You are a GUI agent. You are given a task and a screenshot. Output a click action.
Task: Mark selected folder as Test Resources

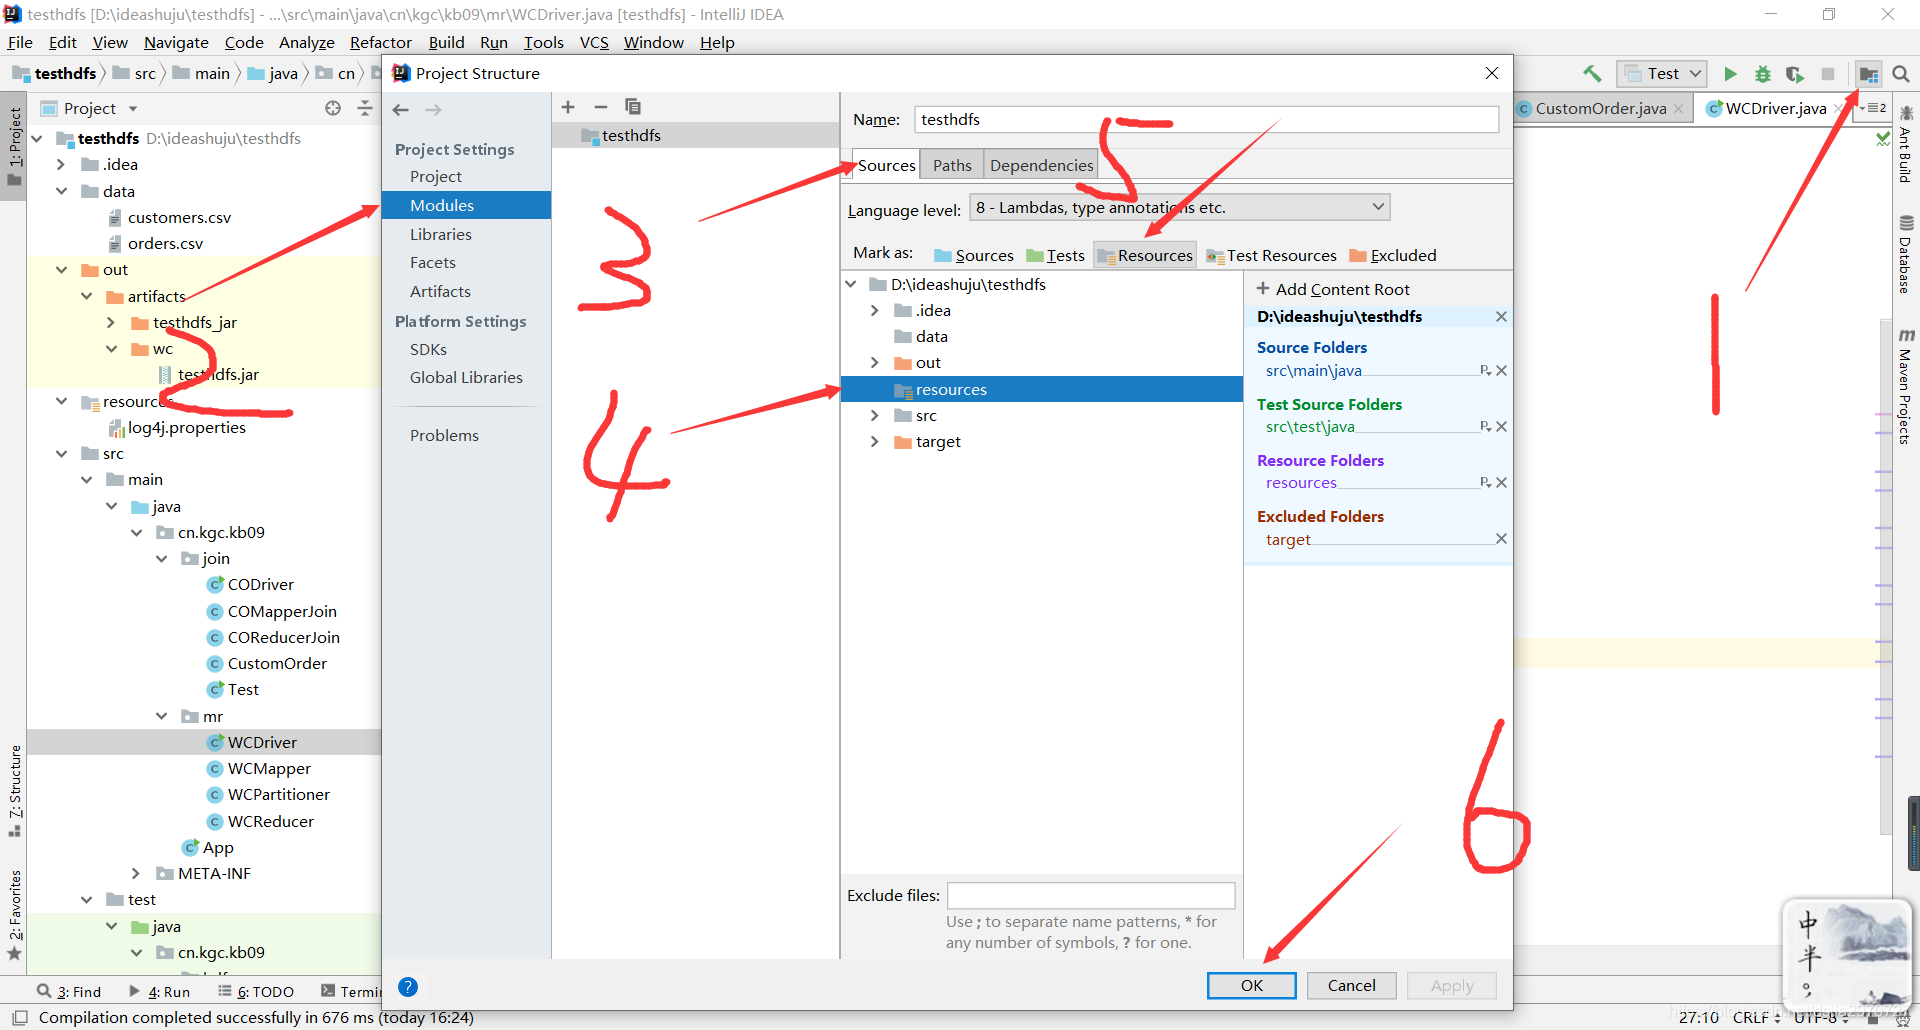pos(1271,256)
